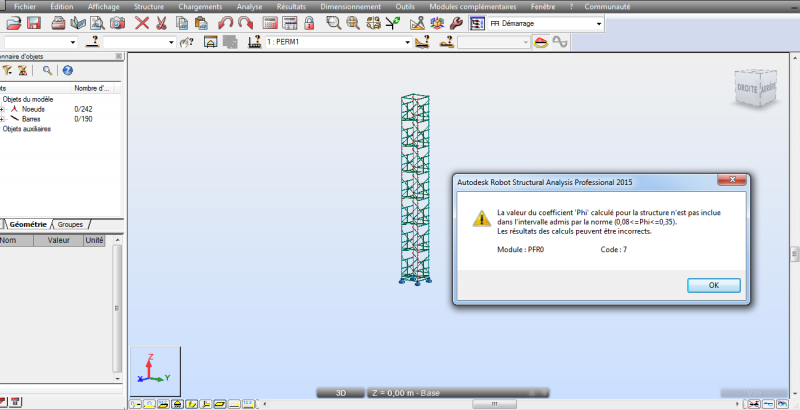Undo the last action with the red arrow
Viewport: 800px width, 410px height.
click(226, 23)
